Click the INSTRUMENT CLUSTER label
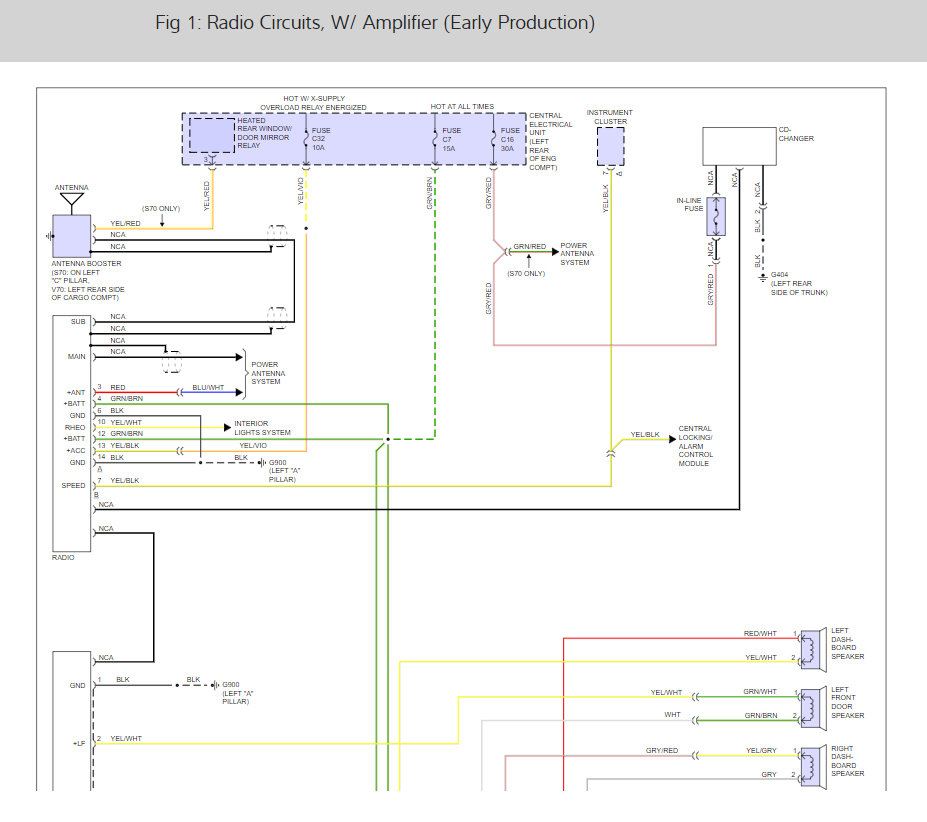927x822 pixels. (610, 116)
